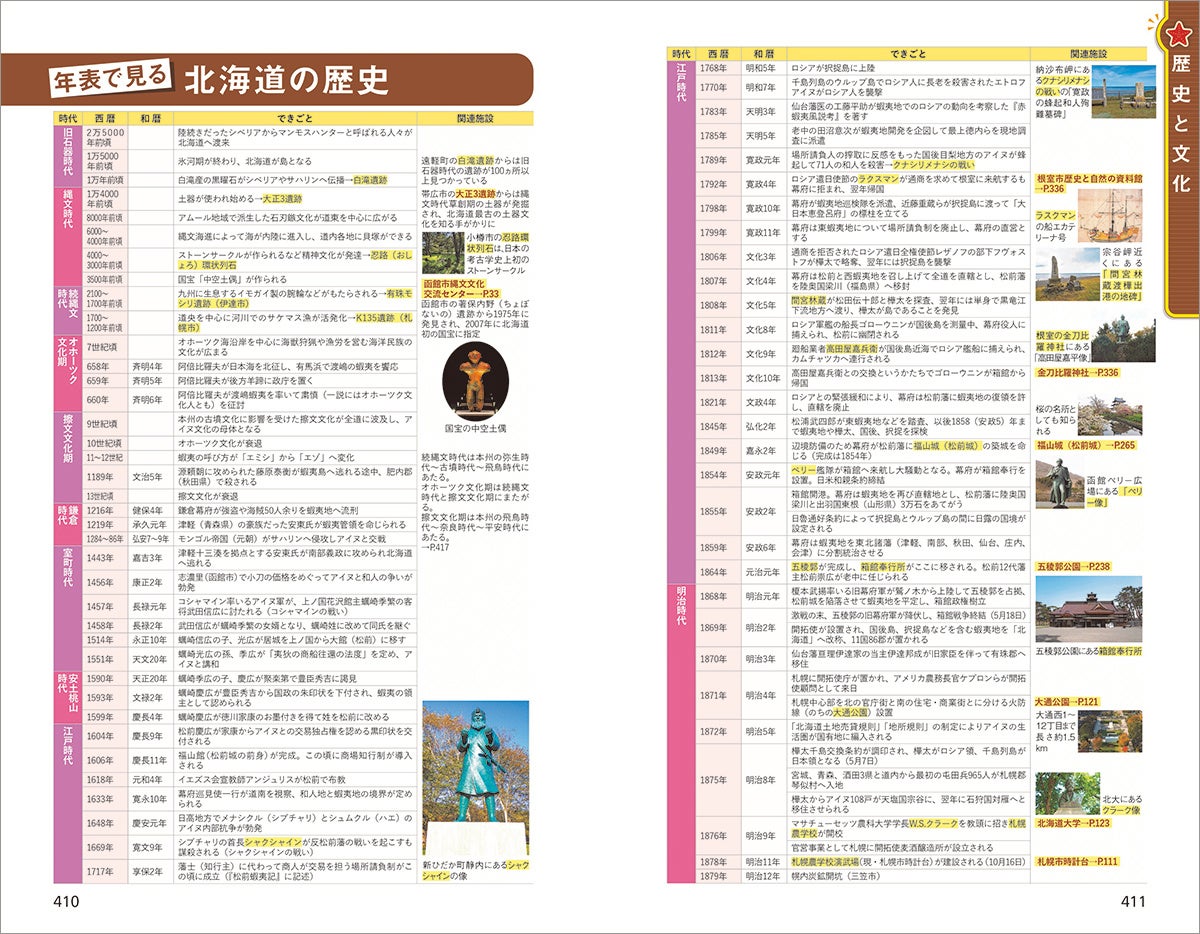Screen dimensions: 1200x934
Task: Click the 五稜郭公園→P.238 reference
Action: (1073, 565)
